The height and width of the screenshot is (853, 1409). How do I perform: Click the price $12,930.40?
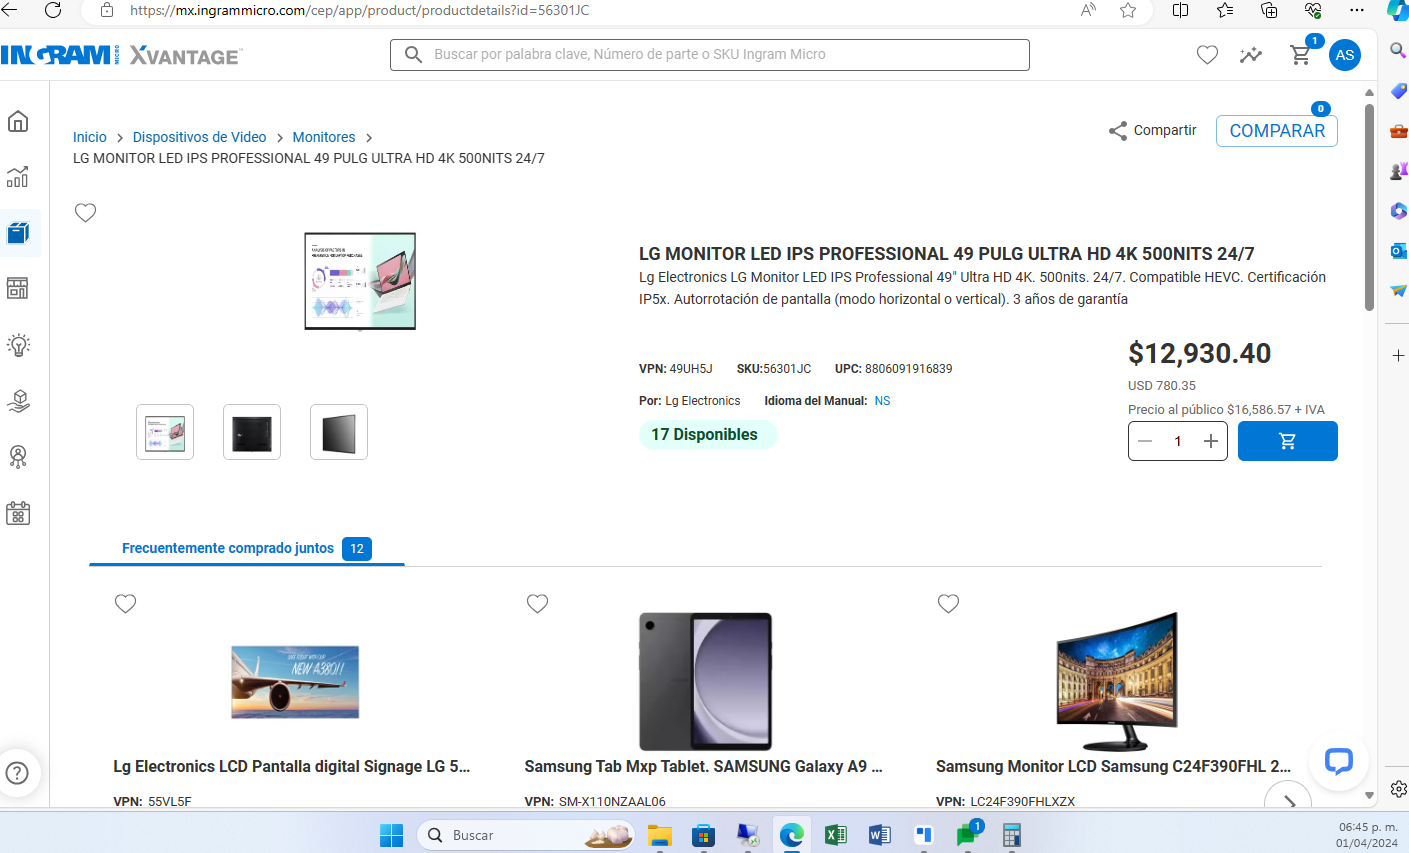(1199, 354)
